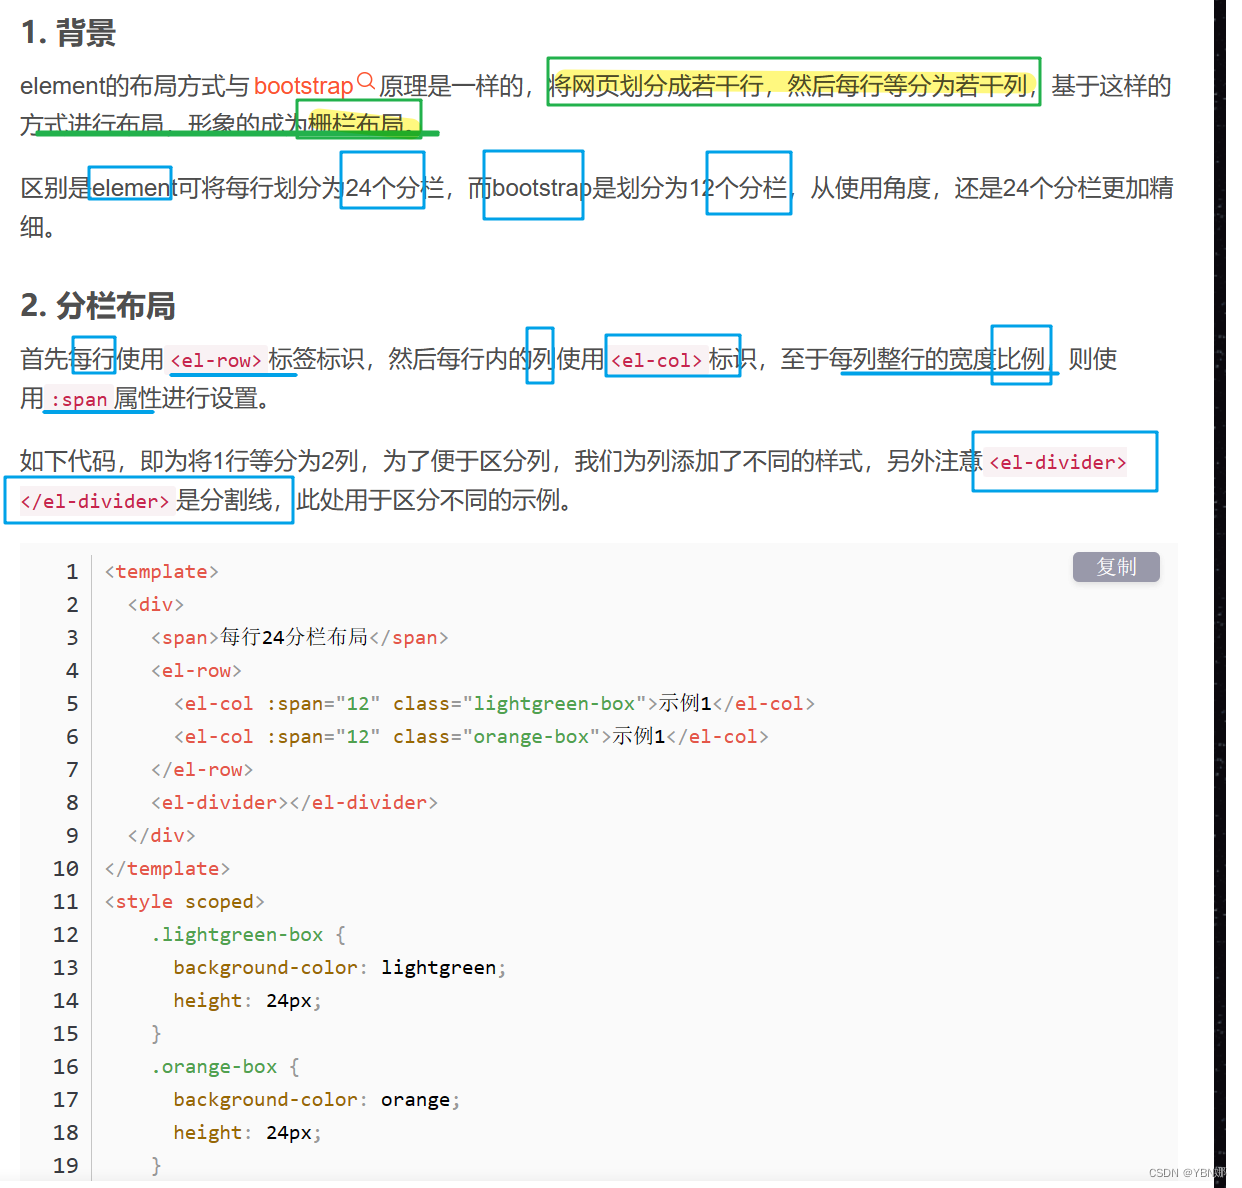The height and width of the screenshot is (1188, 1242).
Task: Click the magnifier search icon beside bootstrap
Action: tap(366, 79)
